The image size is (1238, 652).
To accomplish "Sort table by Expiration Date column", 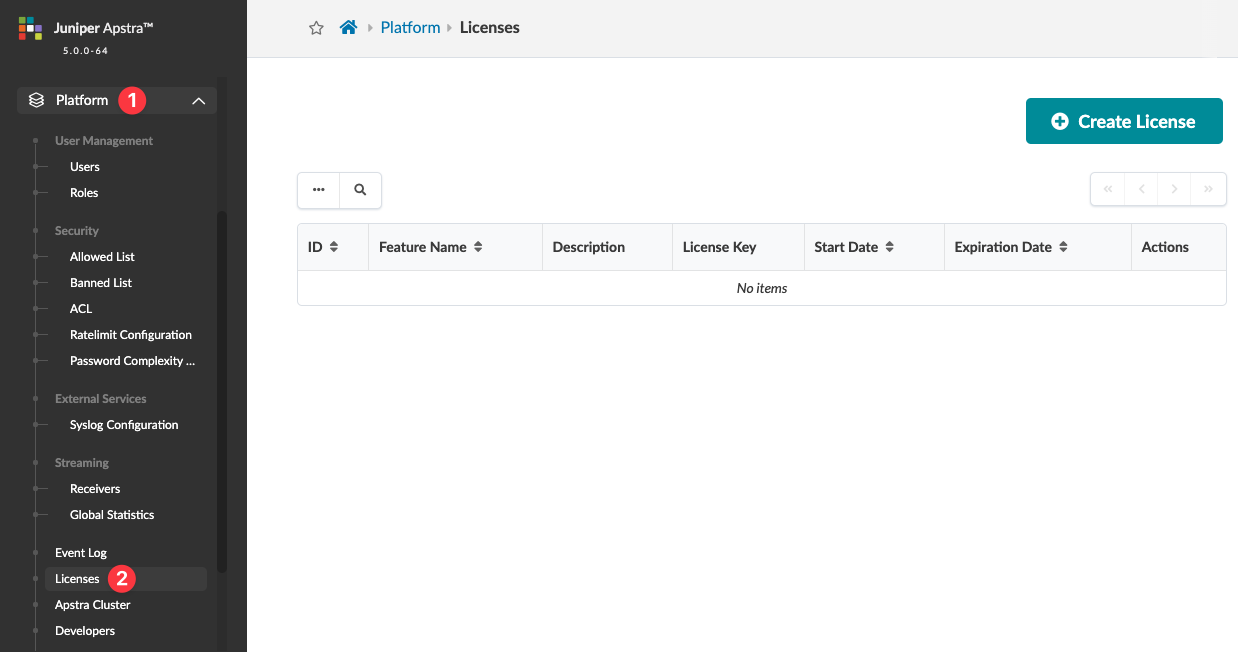I will tap(1063, 247).
